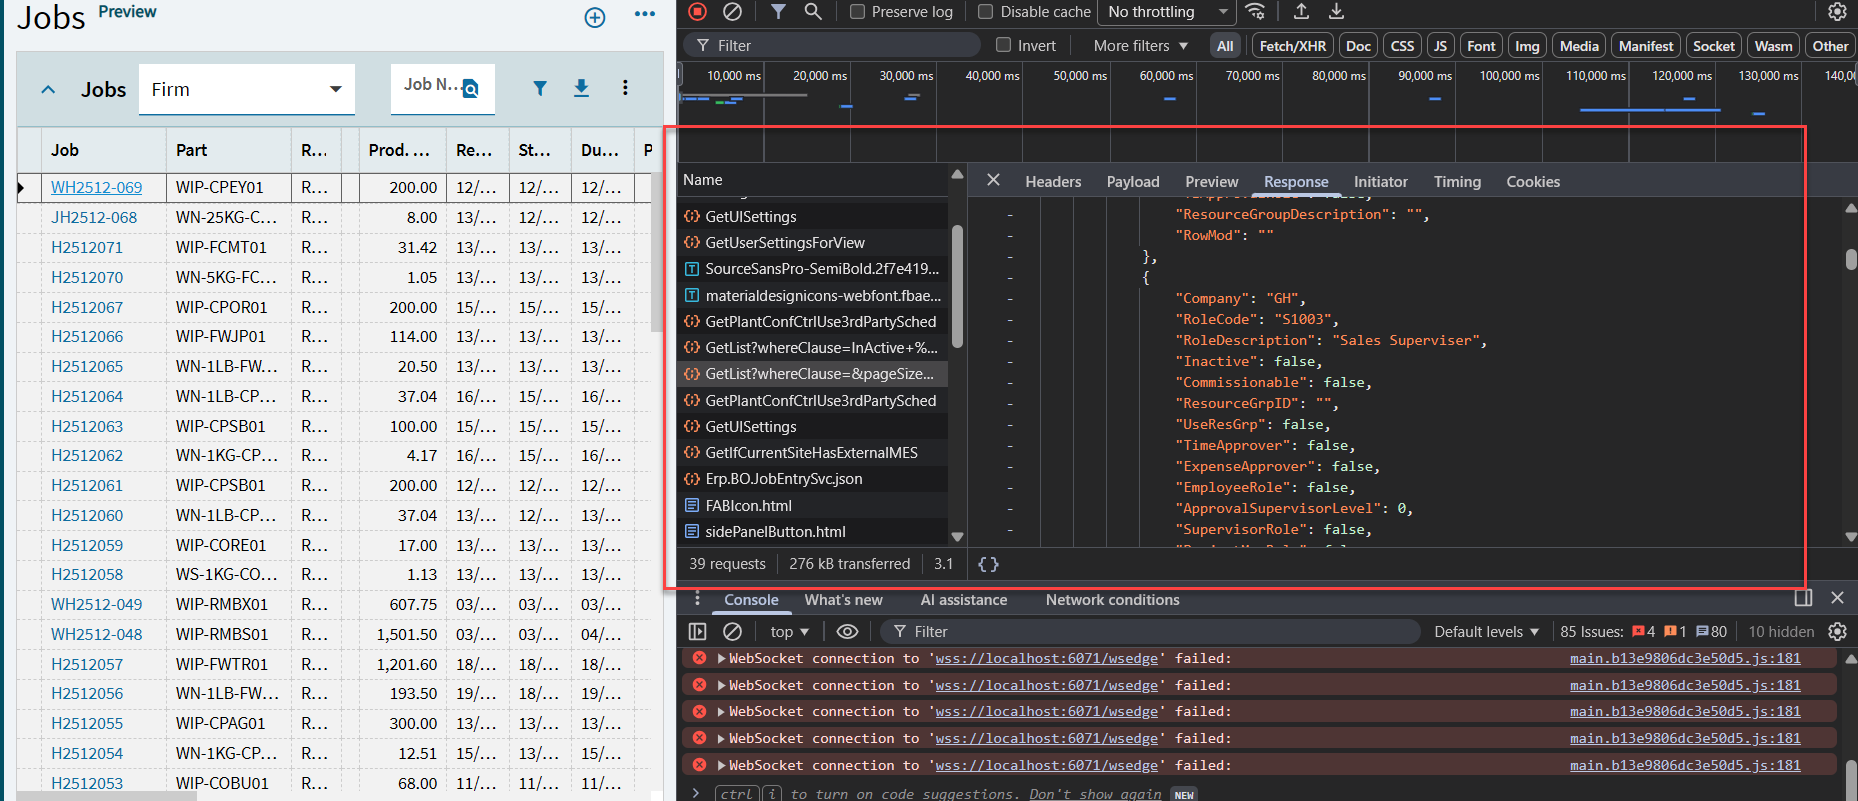Viewport: 1858px width, 801px height.
Task: Clear the network log
Action: (733, 12)
